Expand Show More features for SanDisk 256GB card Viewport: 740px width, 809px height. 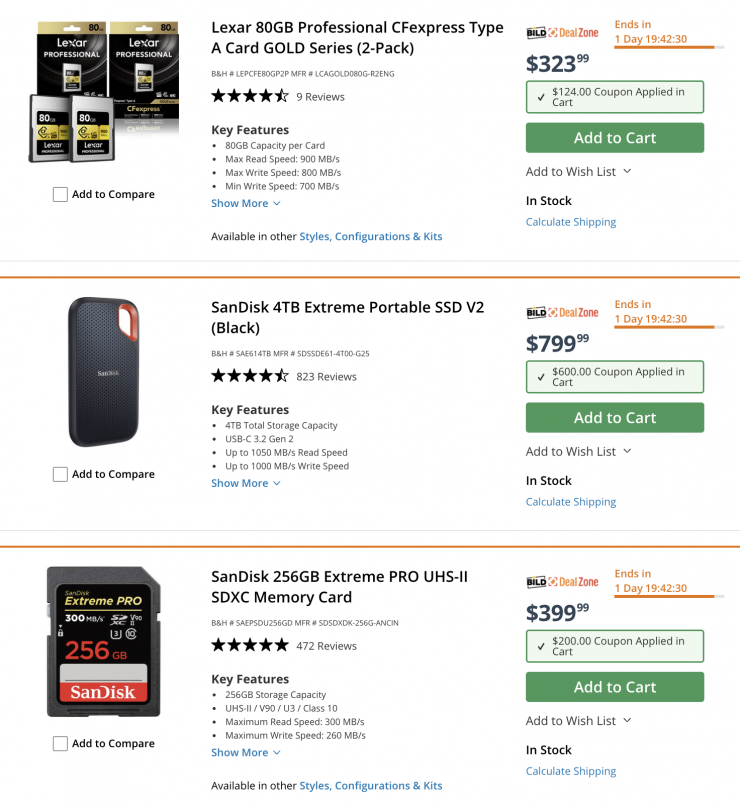click(x=246, y=753)
